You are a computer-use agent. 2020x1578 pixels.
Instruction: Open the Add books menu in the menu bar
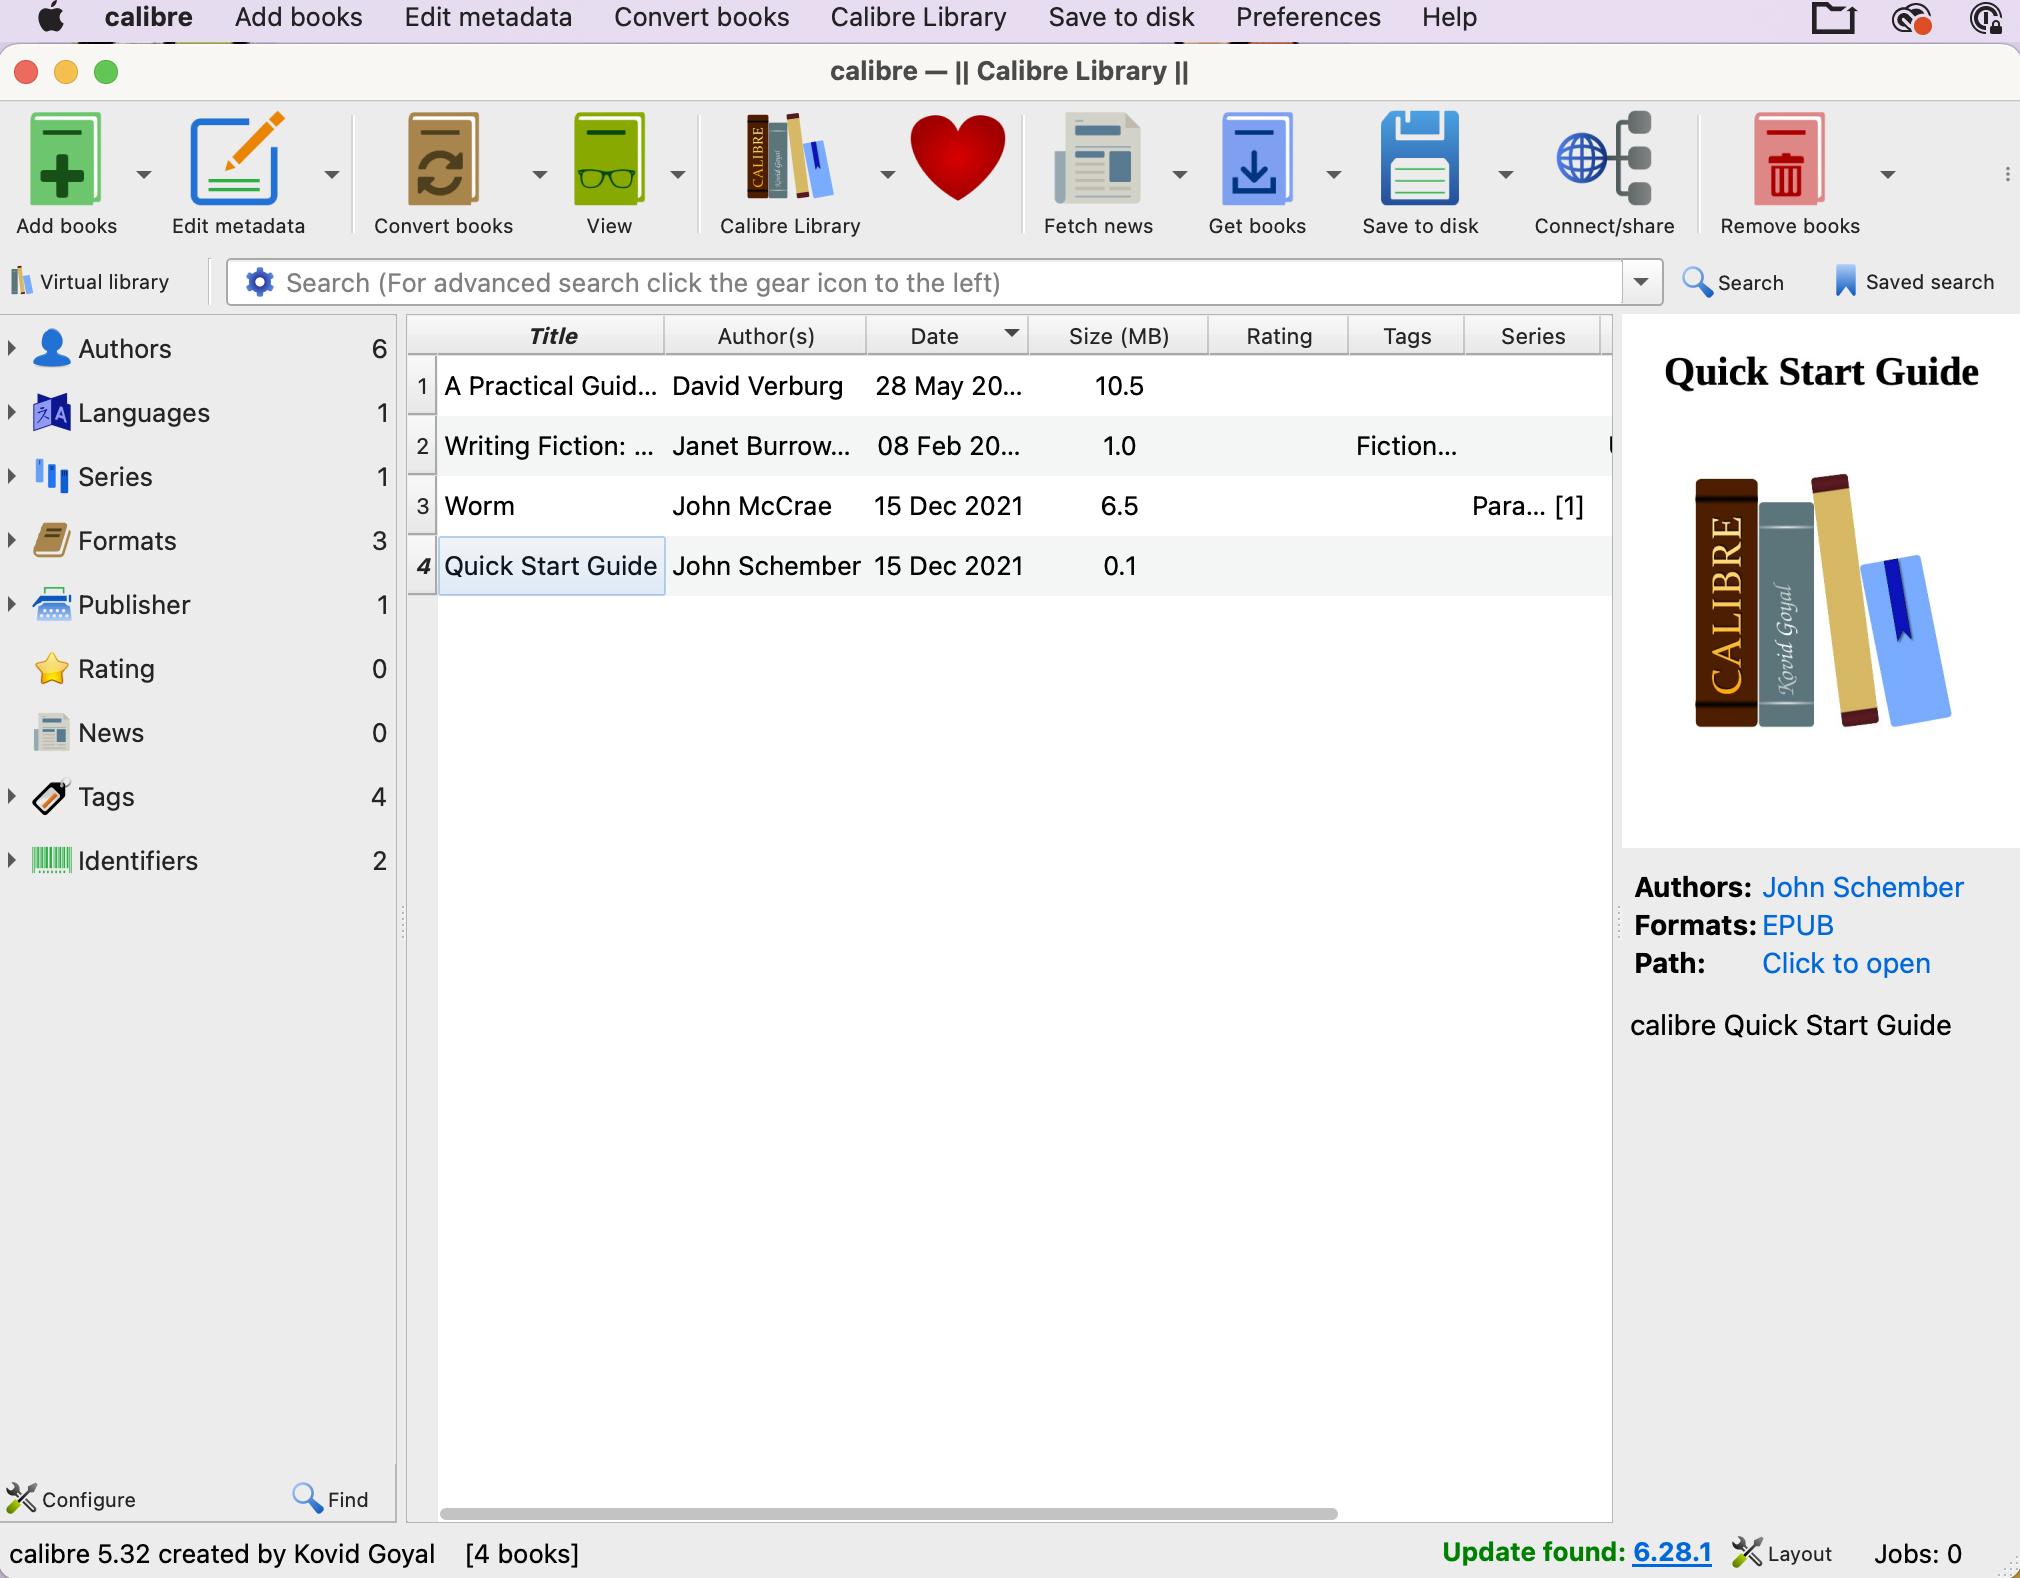(x=298, y=17)
